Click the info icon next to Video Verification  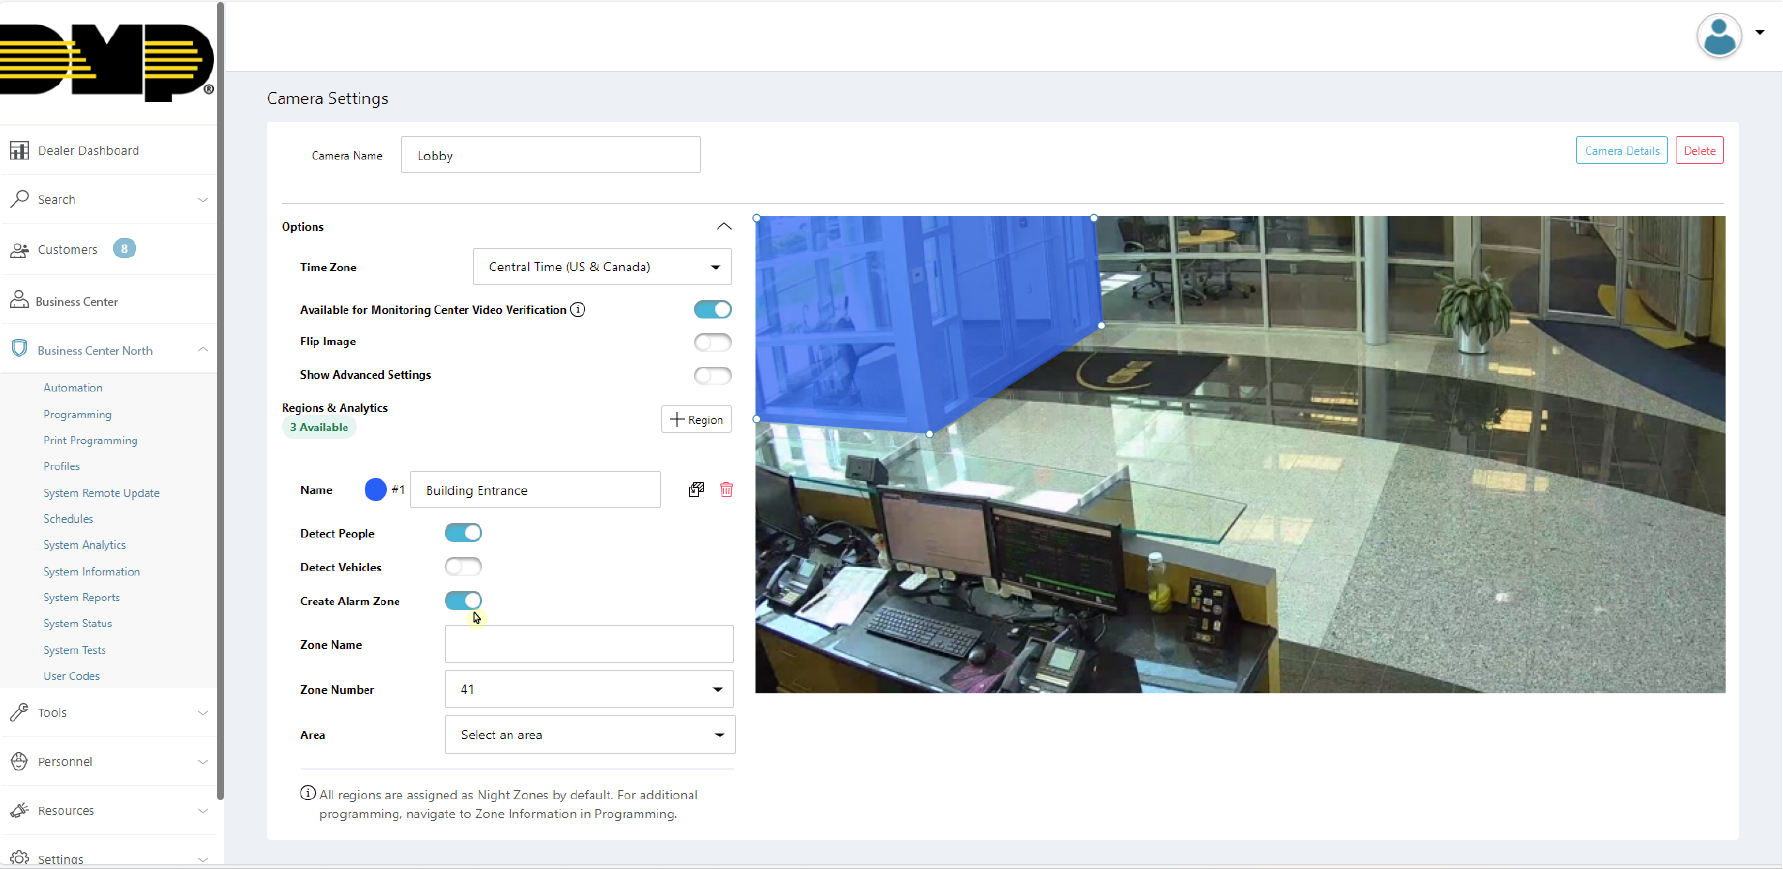click(x=577, y=310)
